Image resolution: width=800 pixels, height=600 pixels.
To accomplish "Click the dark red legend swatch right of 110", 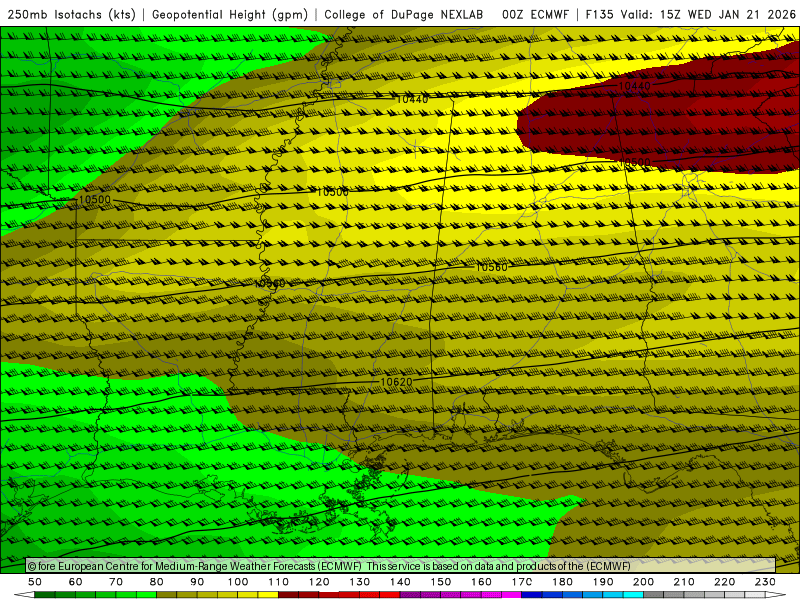I will pos(288,595).
